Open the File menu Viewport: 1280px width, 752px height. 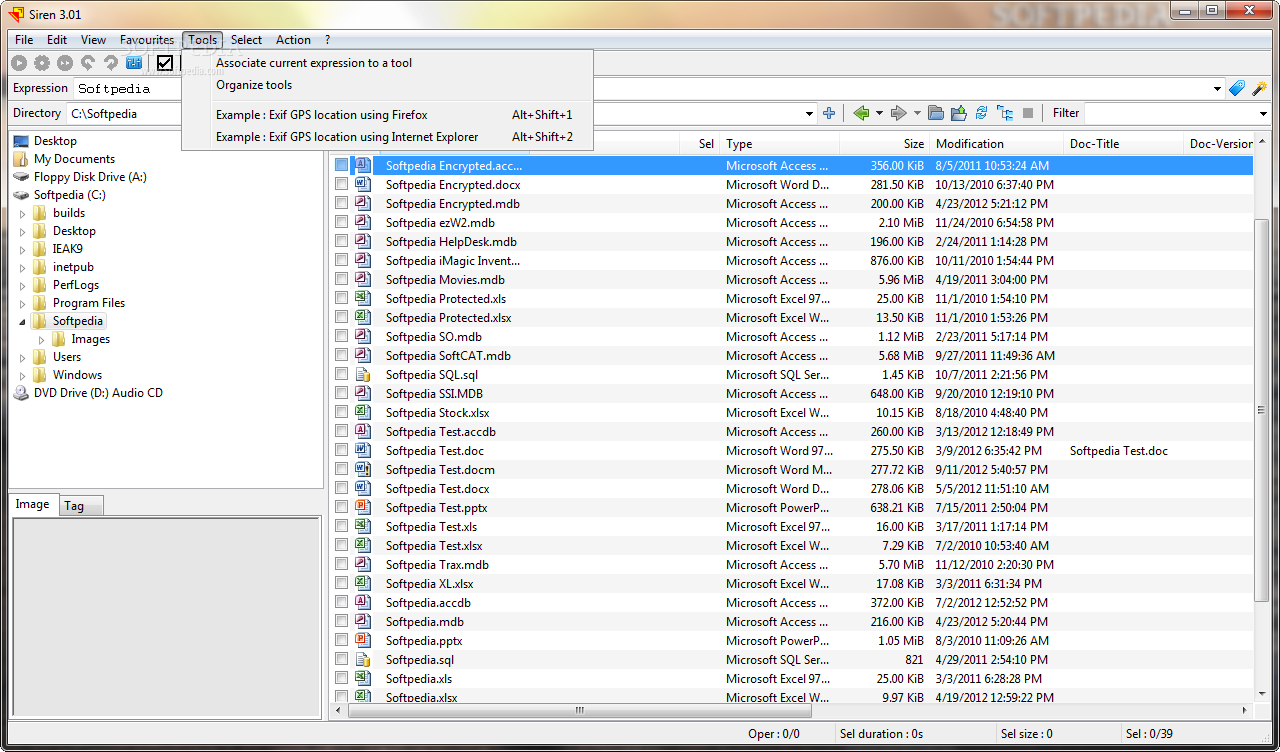[x=24, y=40]
